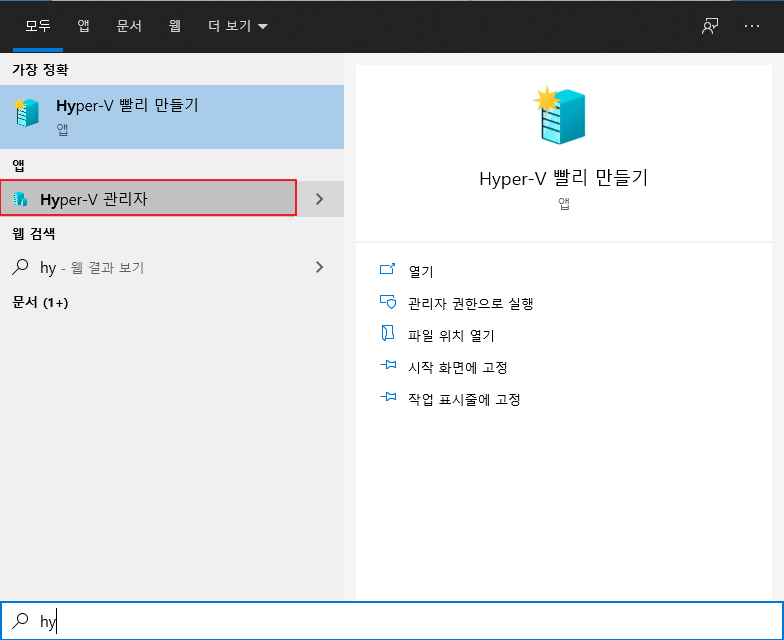The height and width of the screenshot is (640, 784).
Task: Click the 열기 open icon
Action: pos(388,270)
